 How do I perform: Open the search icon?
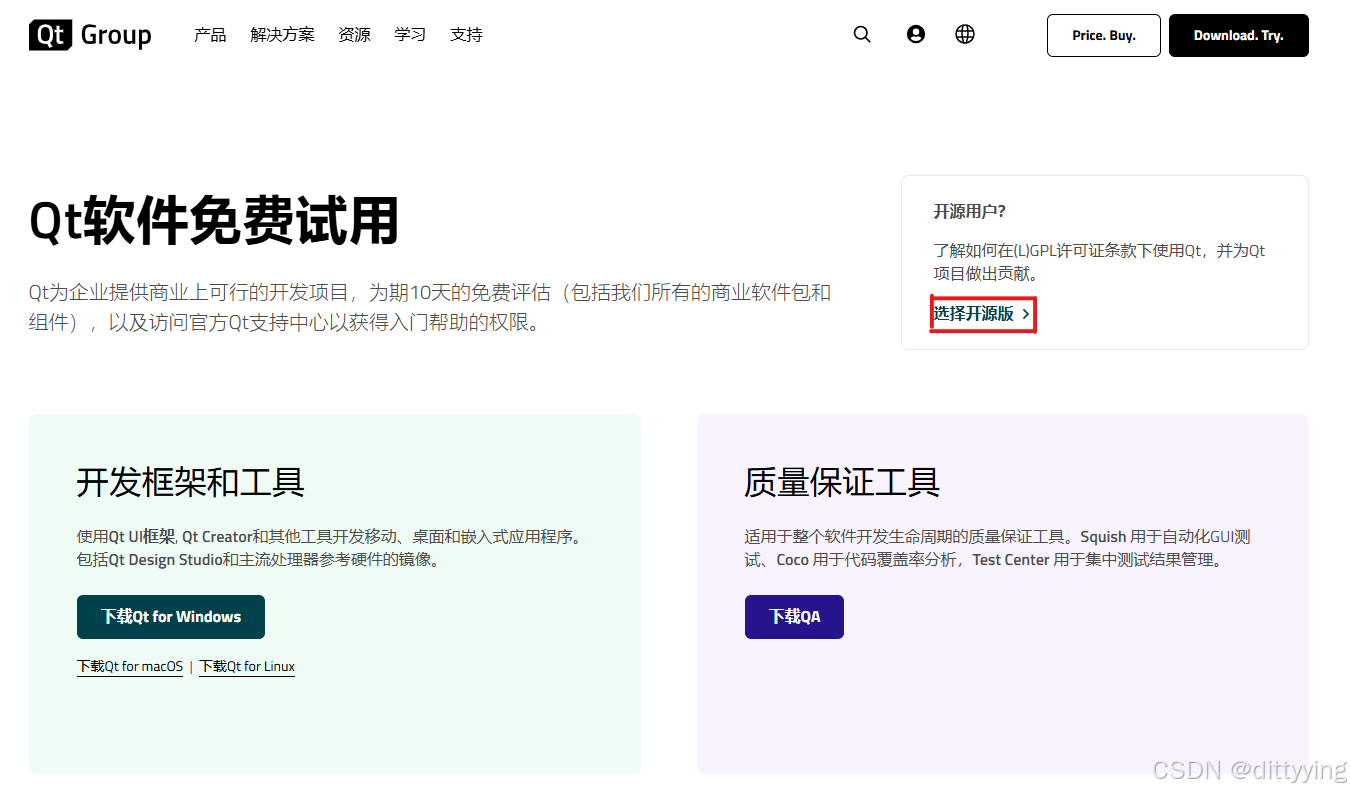coord(862,33)
